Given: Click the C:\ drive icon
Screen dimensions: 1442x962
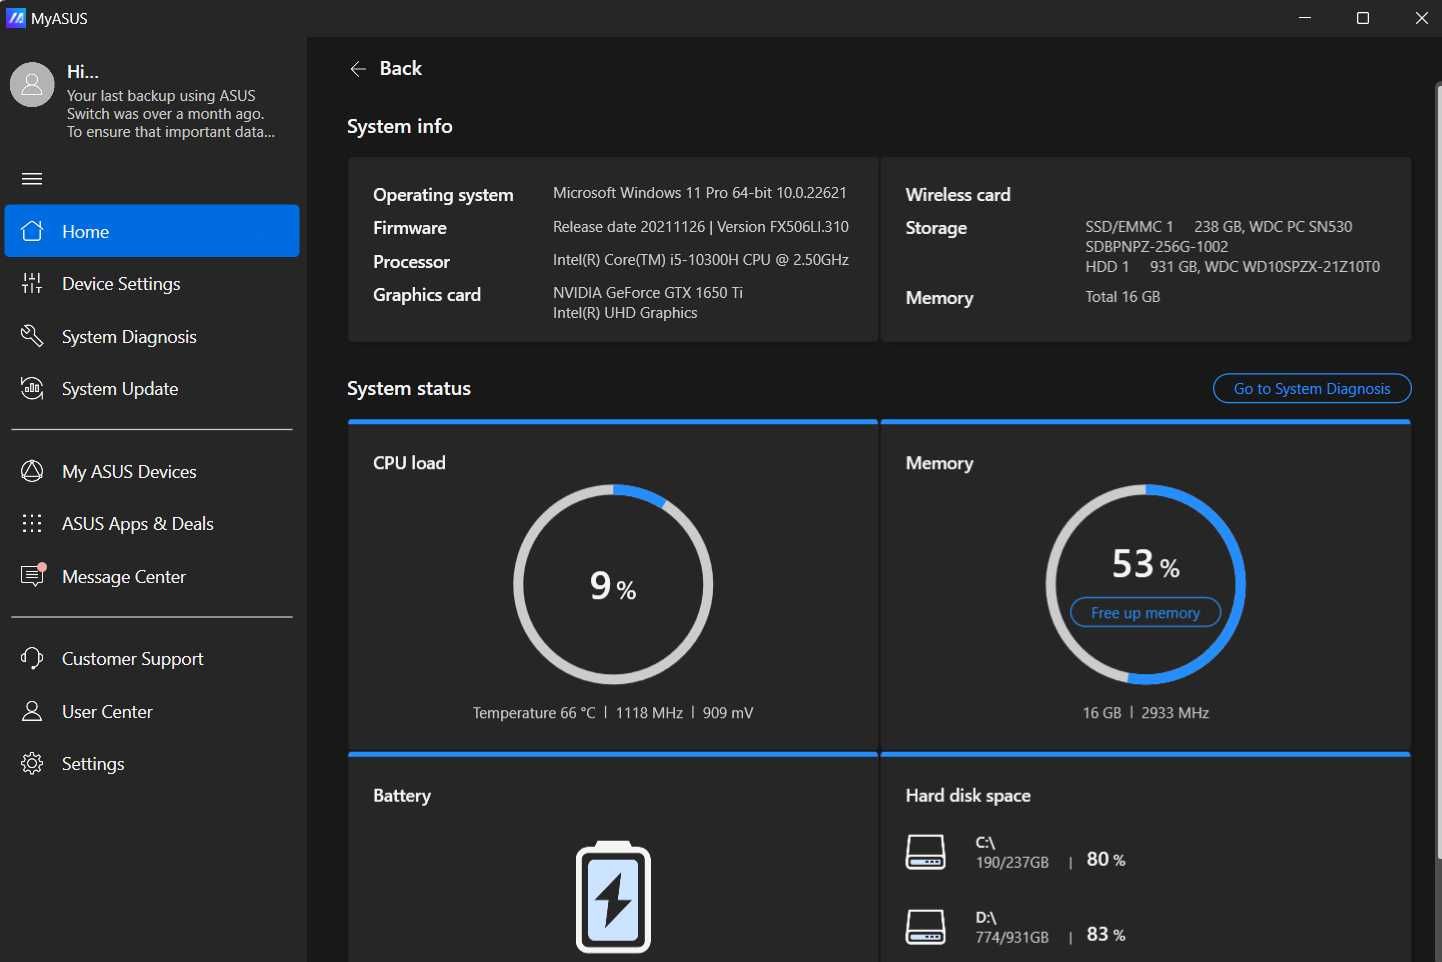Looking at the screenshot, I should click(x=925, y=852).
